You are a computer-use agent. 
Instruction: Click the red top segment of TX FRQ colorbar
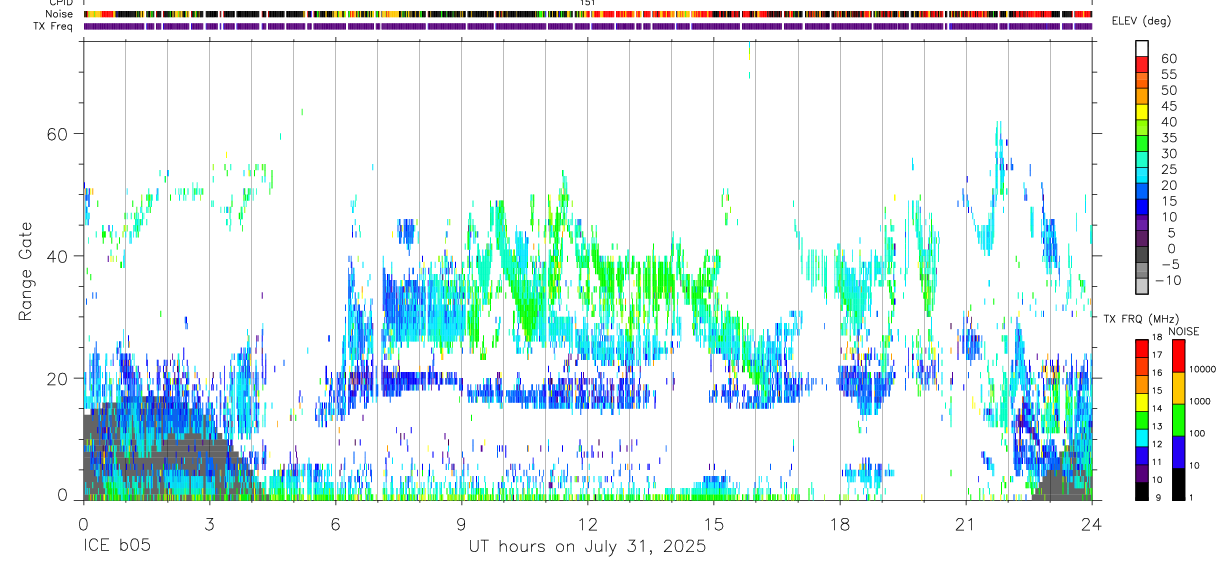[1142, 348]
